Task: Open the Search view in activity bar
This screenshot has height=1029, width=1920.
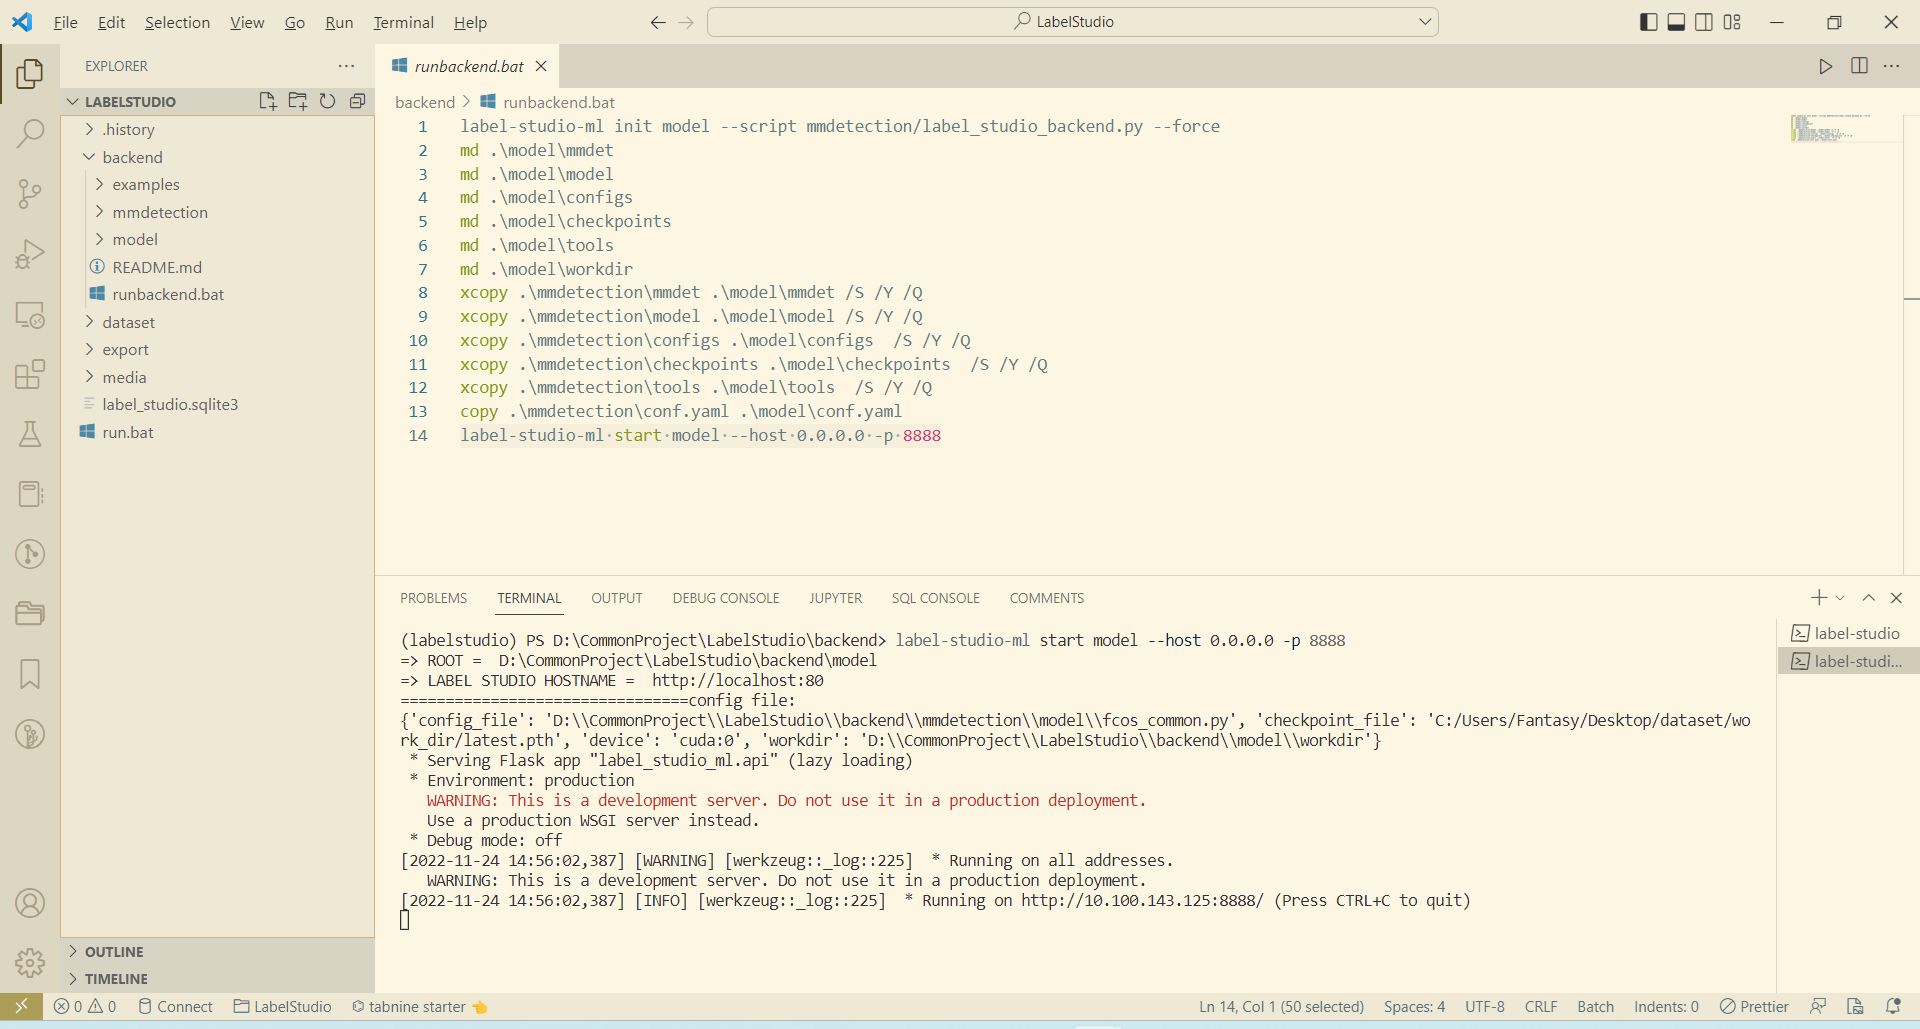Action: 30,133
